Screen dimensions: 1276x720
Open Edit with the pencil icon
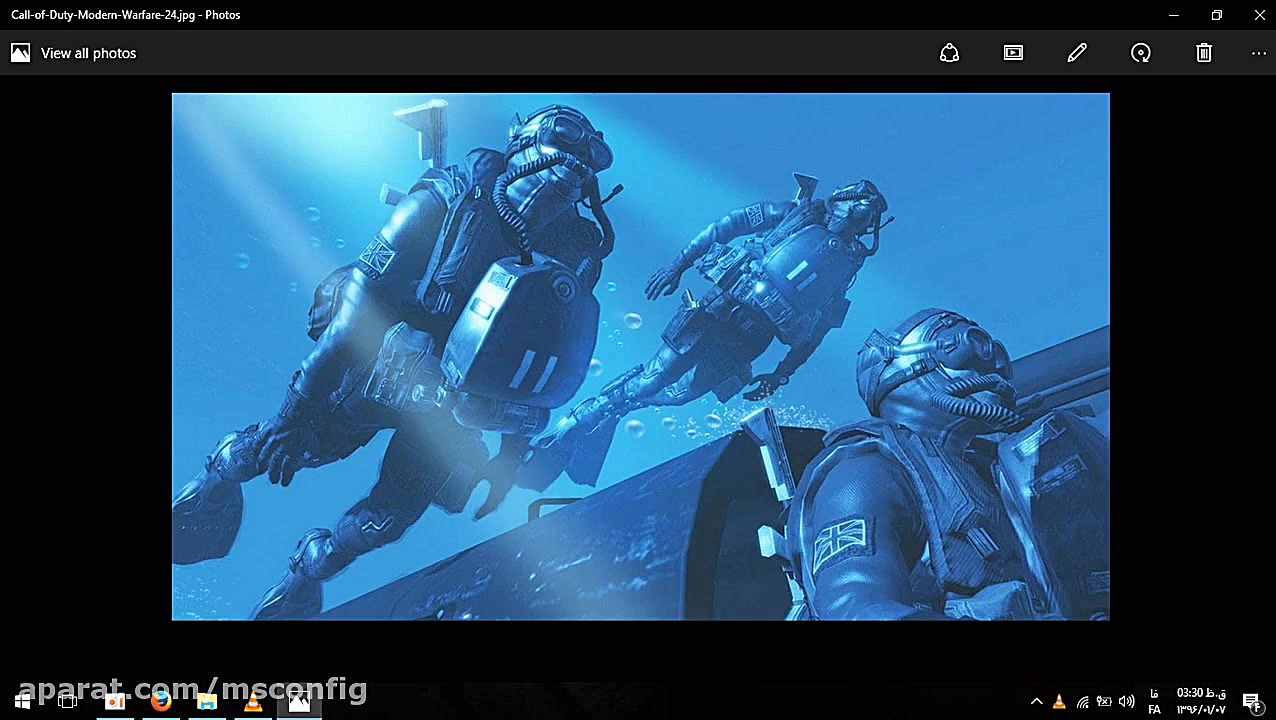1077,53
